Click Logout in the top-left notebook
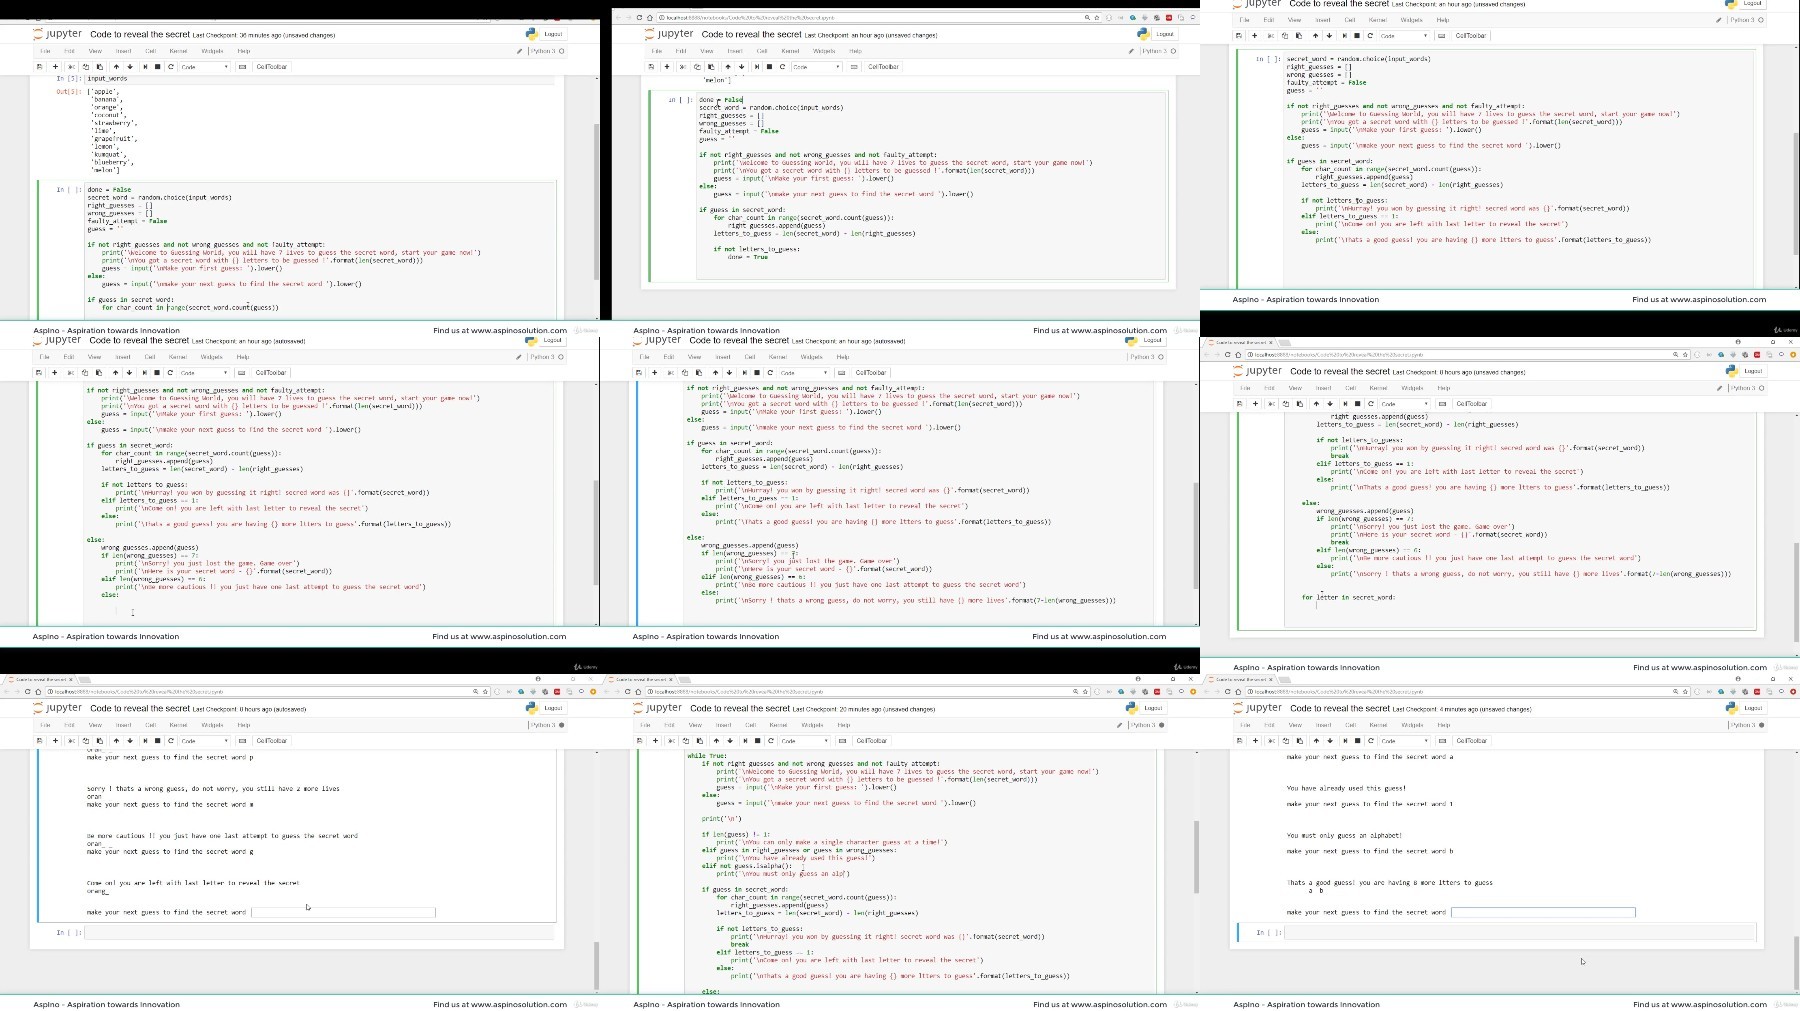Image resolution: width=1800 pixels, height=1011 pixels. point(553,34)
